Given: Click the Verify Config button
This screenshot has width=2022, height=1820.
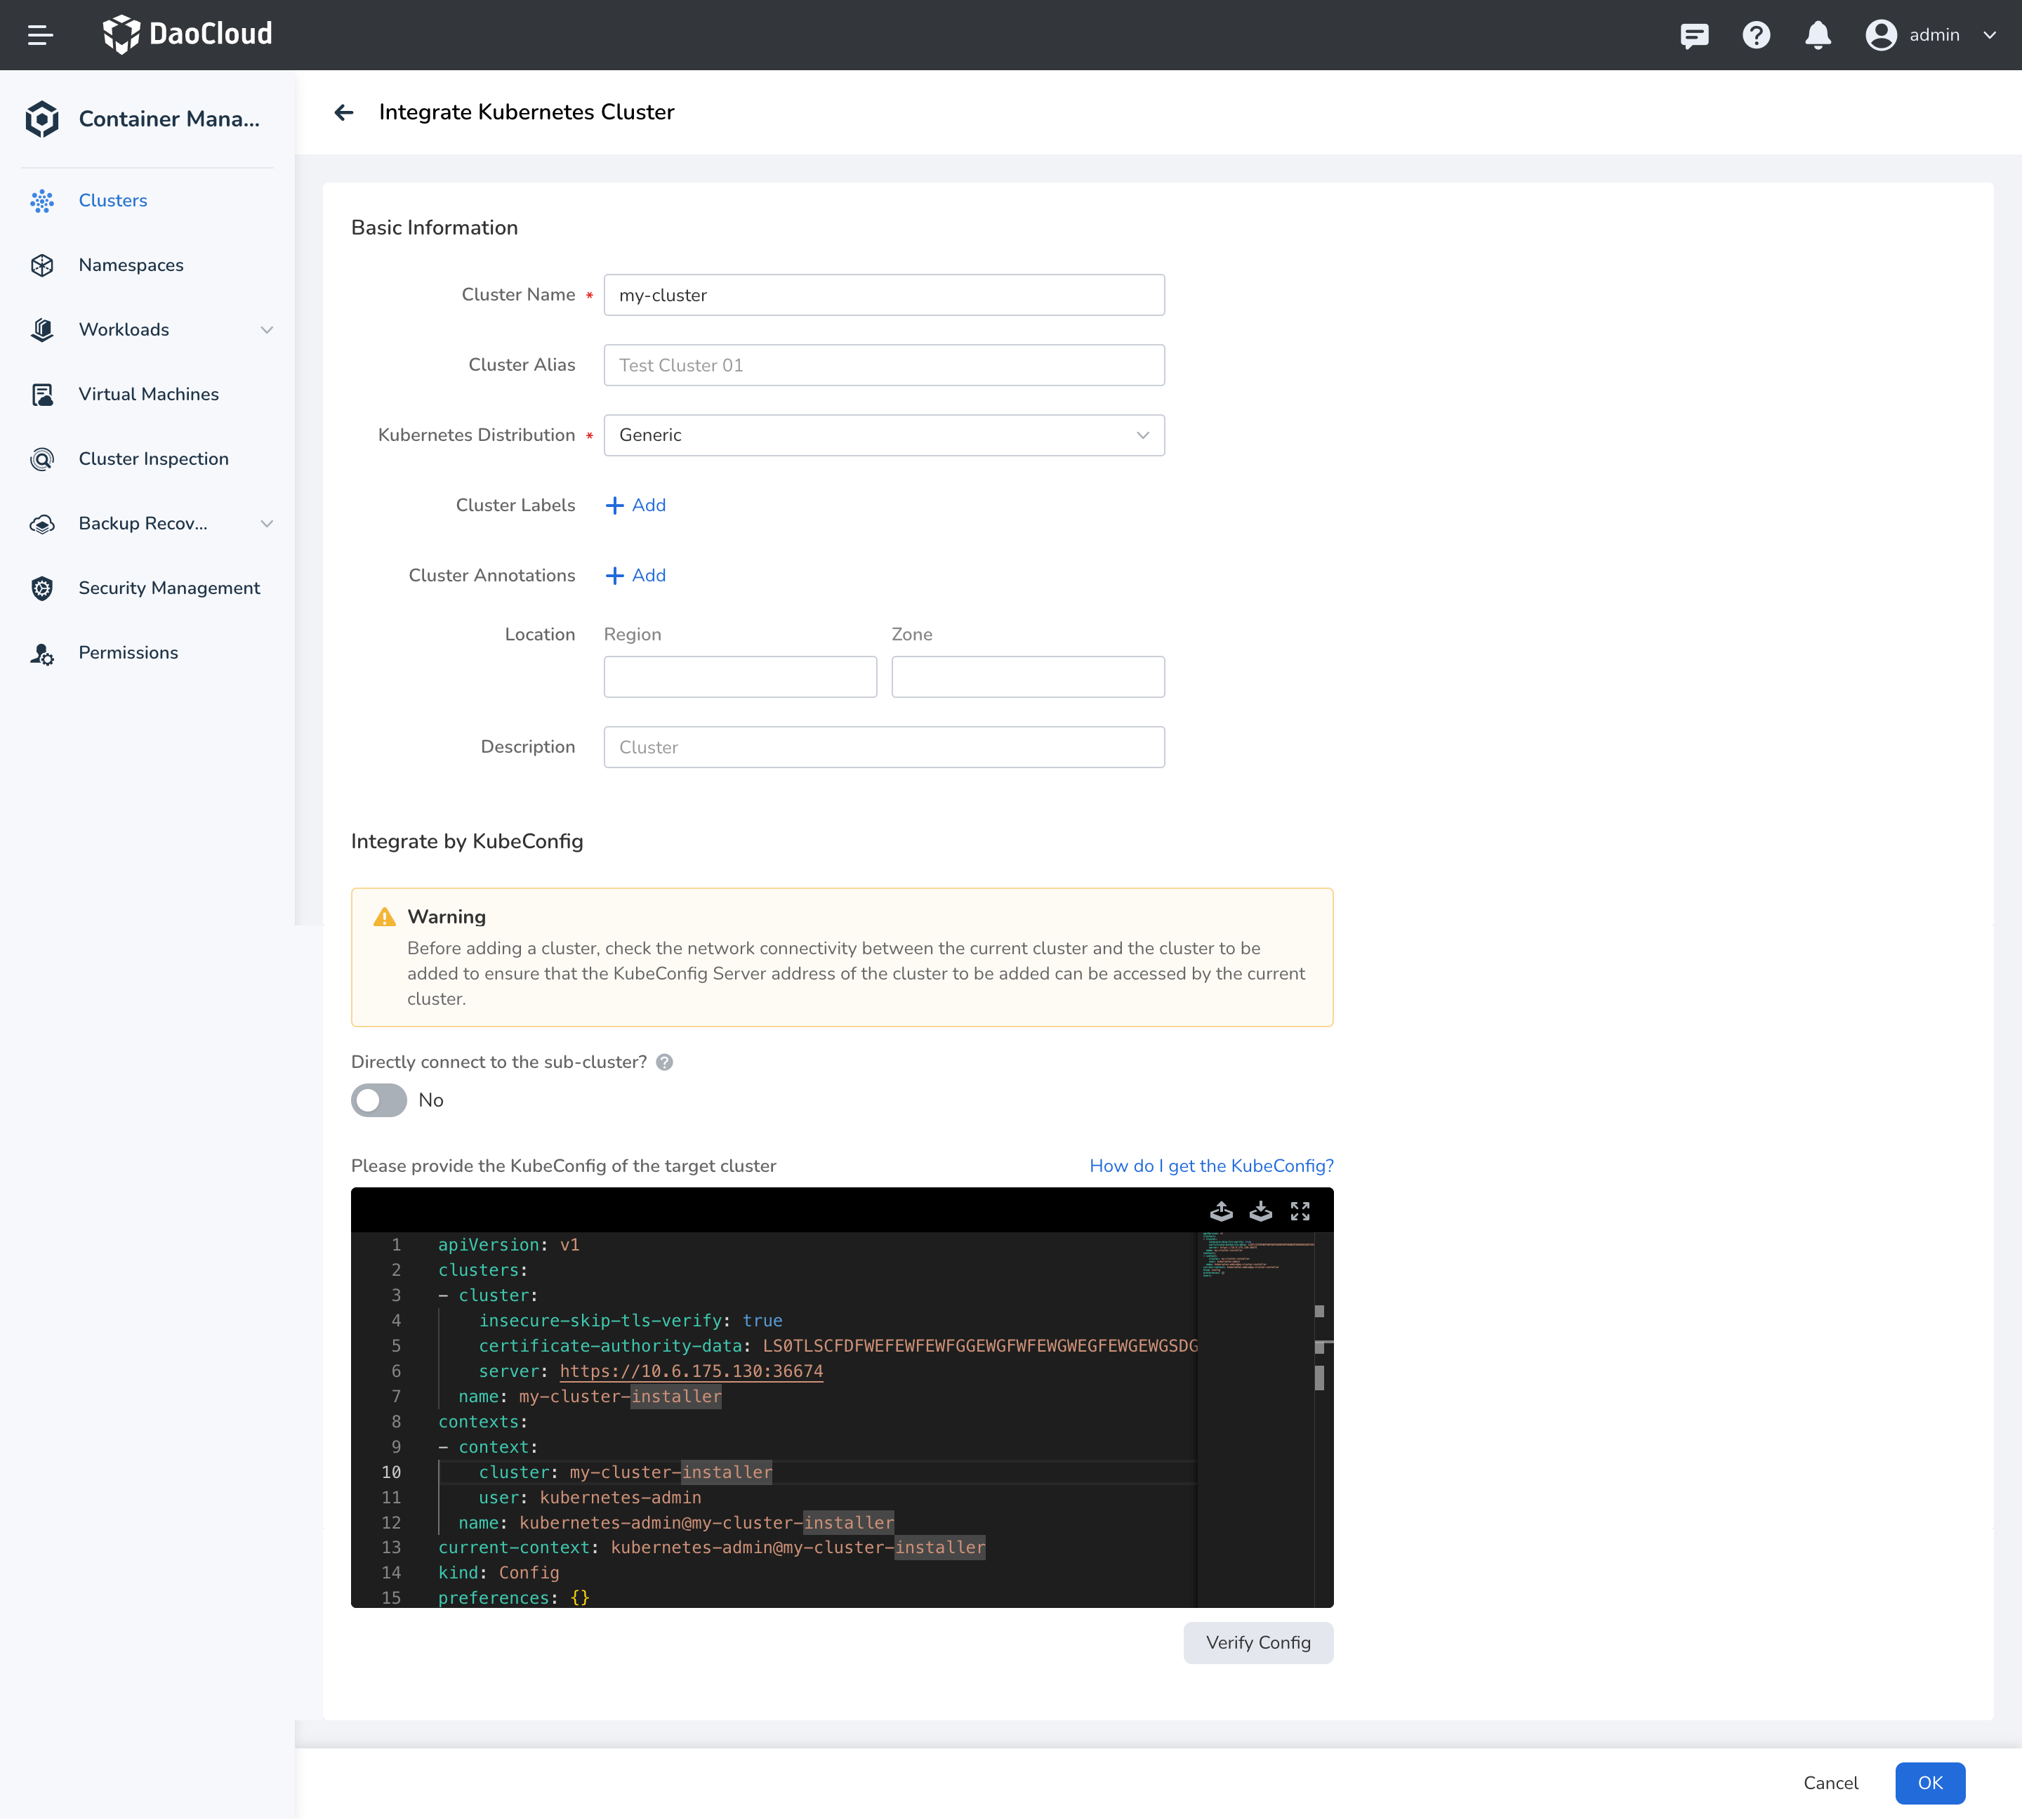Looking at the screenshot, I should pyautogui.click(x=1258, y=1642).
